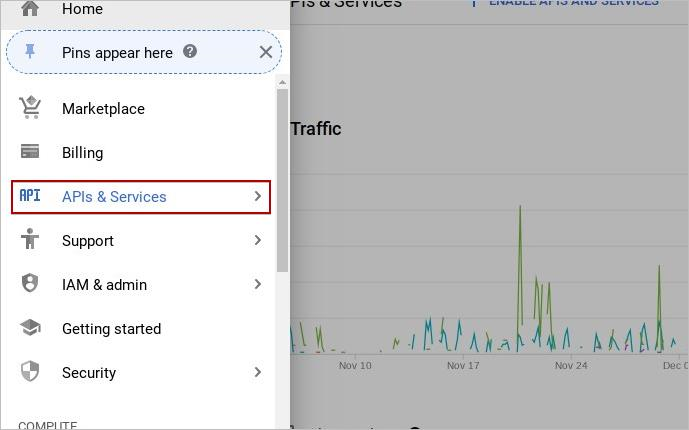
Task: Click the Billing credit card icon
Action: pos(30,152)
